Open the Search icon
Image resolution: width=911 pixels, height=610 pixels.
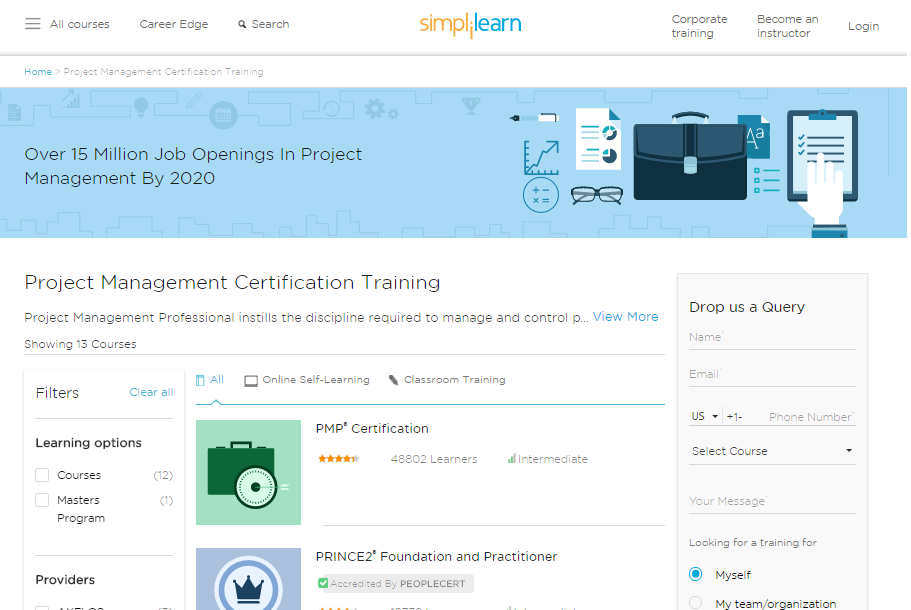click(241, 24)
